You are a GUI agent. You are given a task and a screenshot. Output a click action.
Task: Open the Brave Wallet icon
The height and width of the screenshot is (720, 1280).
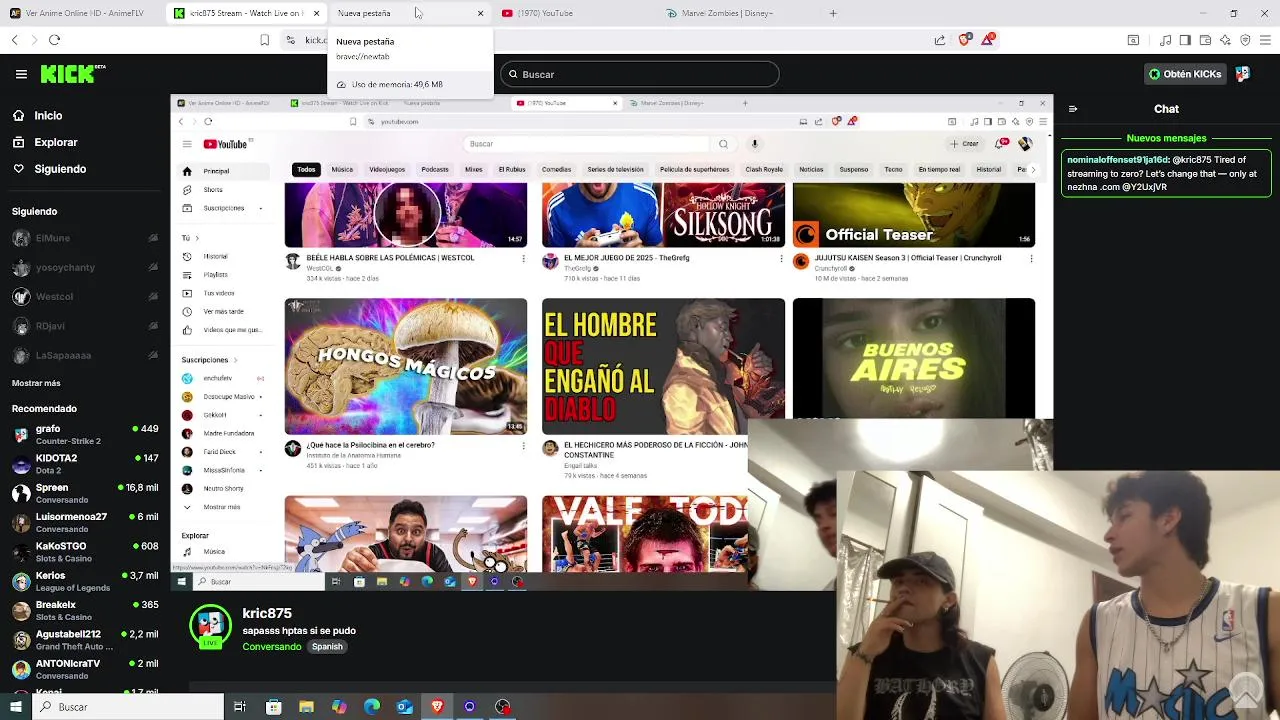point(1205,40)
